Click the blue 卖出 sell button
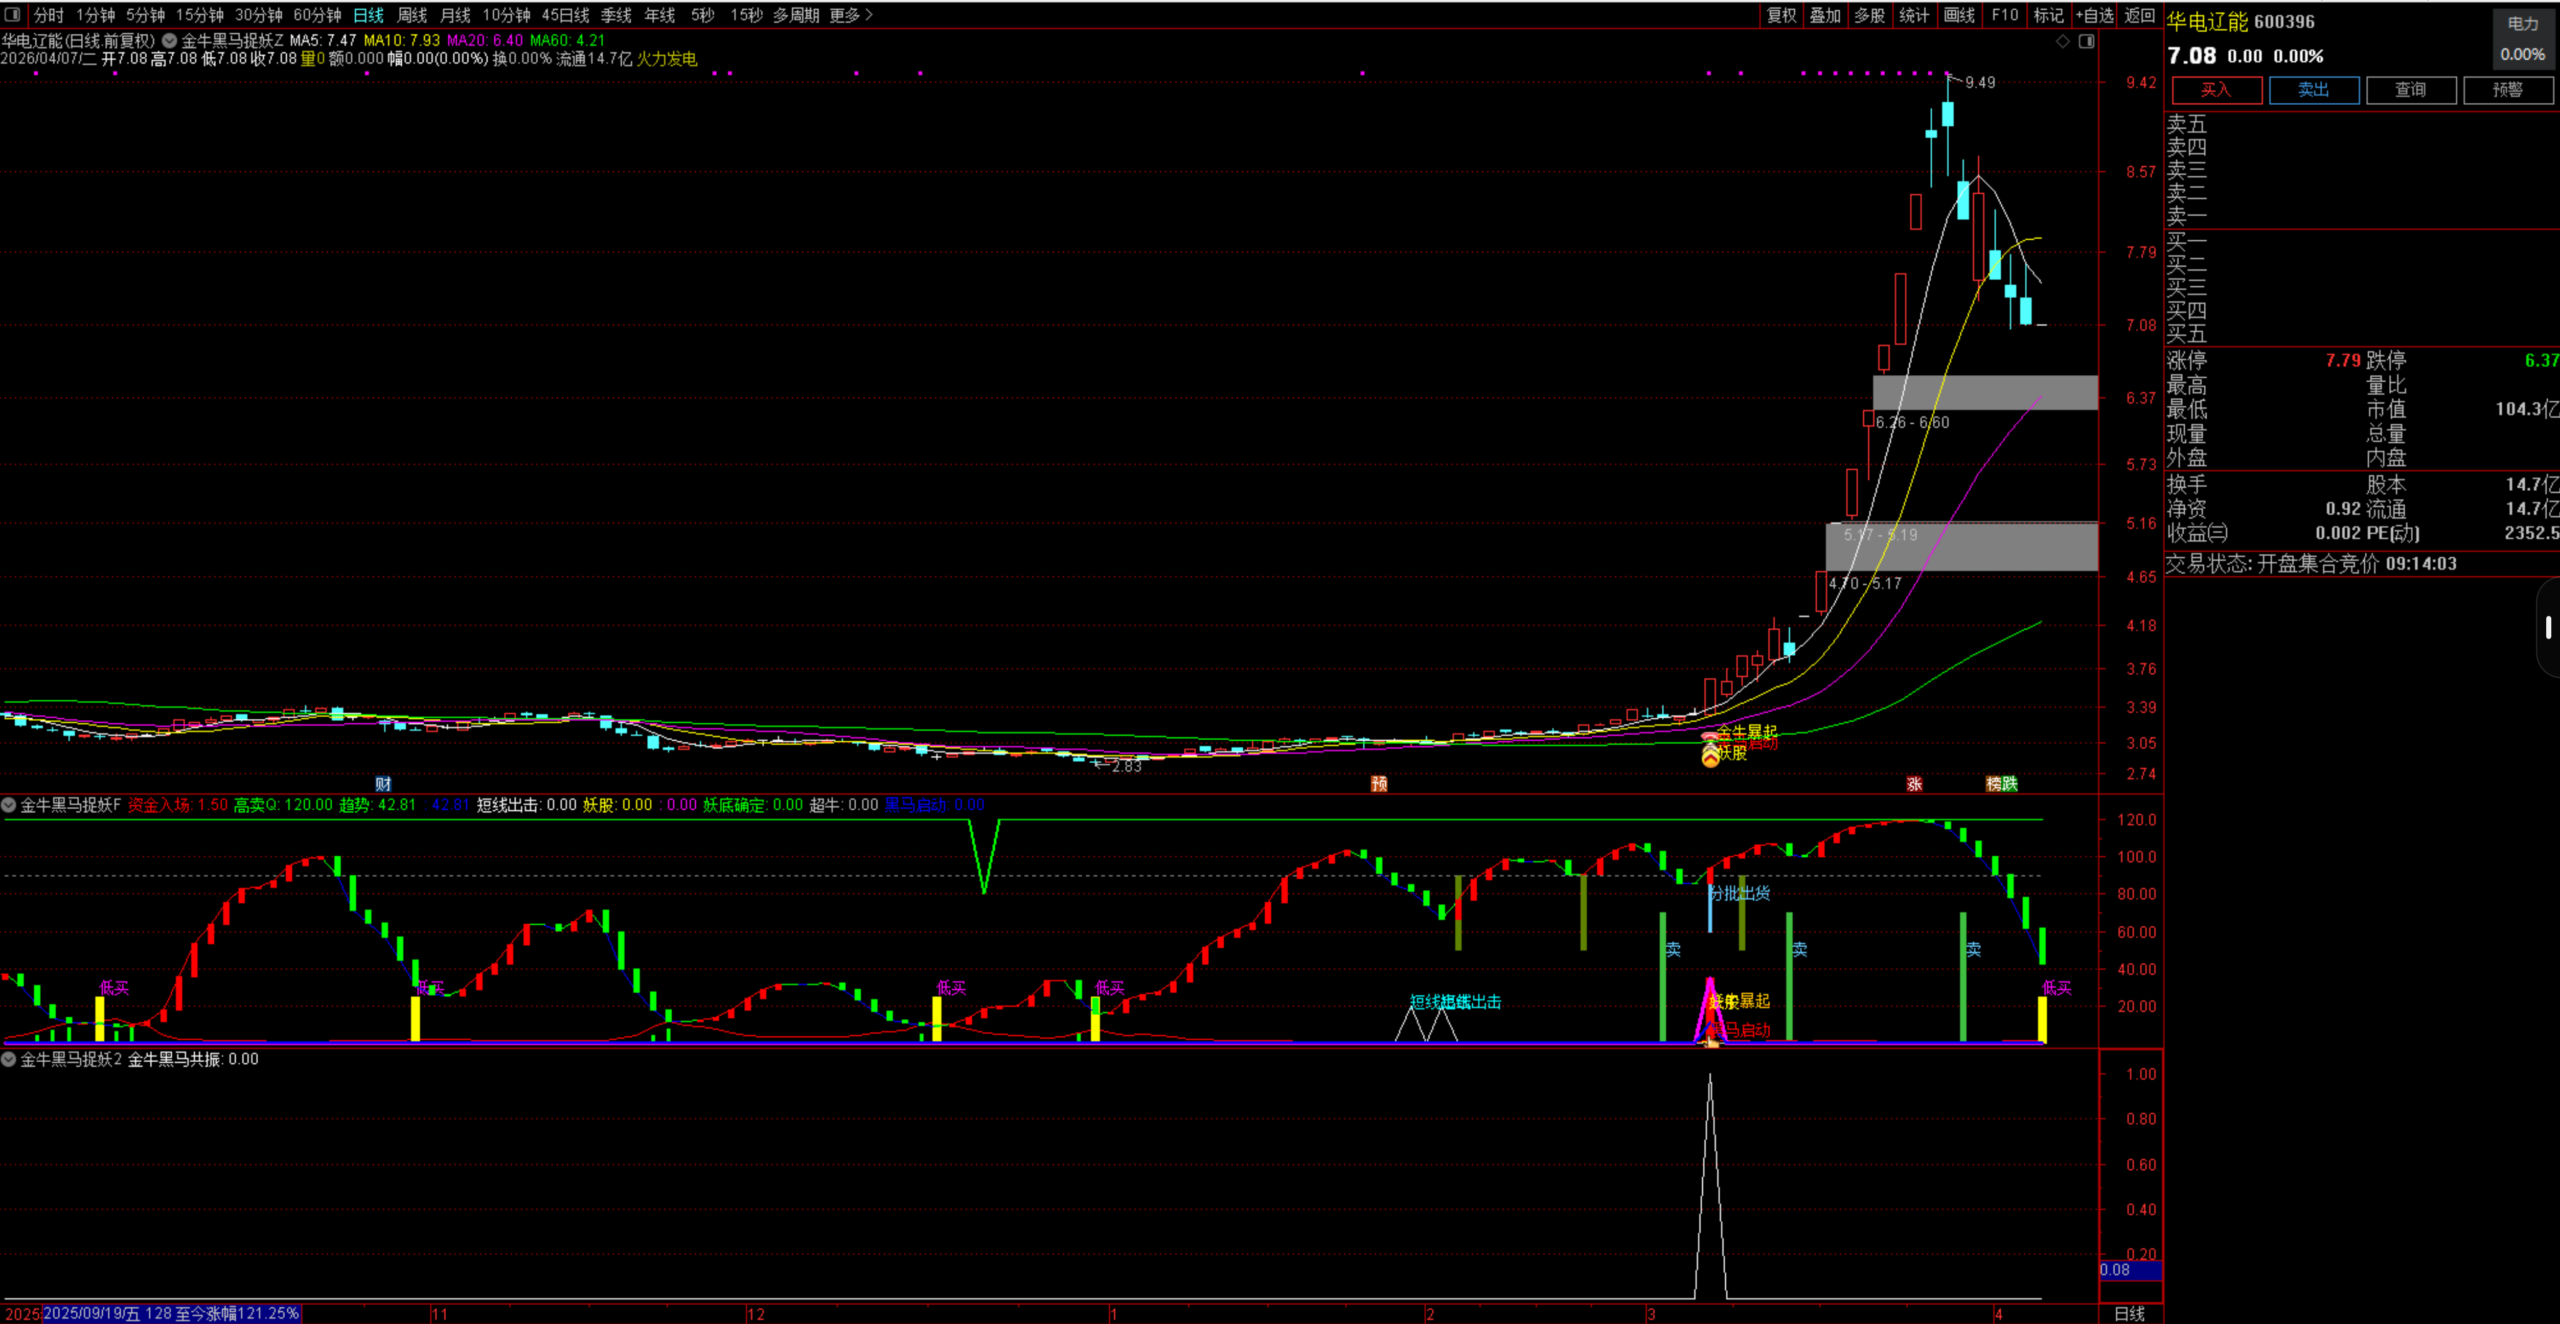 tap(2313, 90)
